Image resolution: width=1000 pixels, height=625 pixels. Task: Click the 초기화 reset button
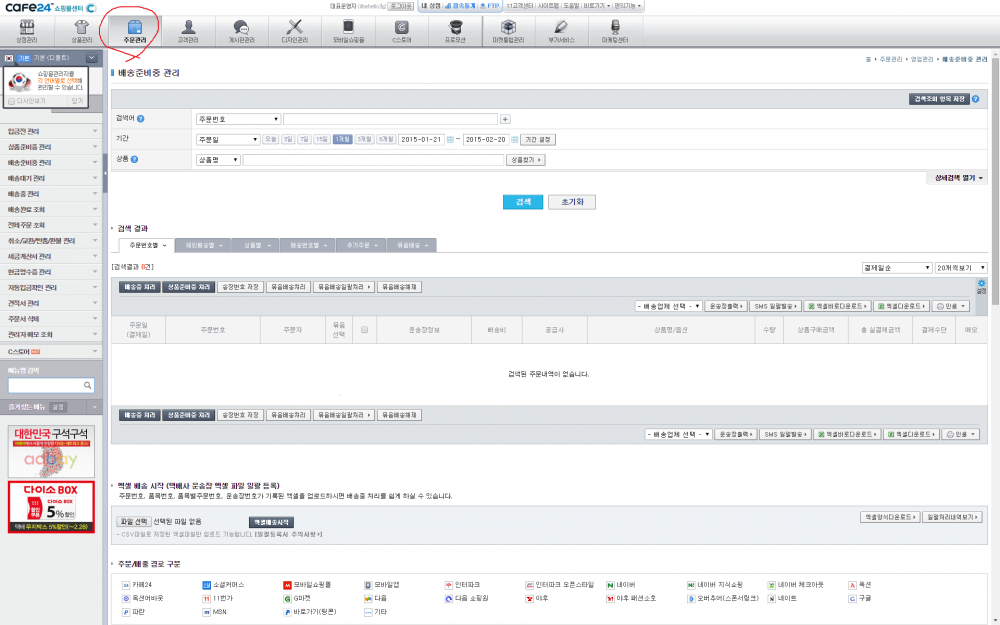pos(571,202)
